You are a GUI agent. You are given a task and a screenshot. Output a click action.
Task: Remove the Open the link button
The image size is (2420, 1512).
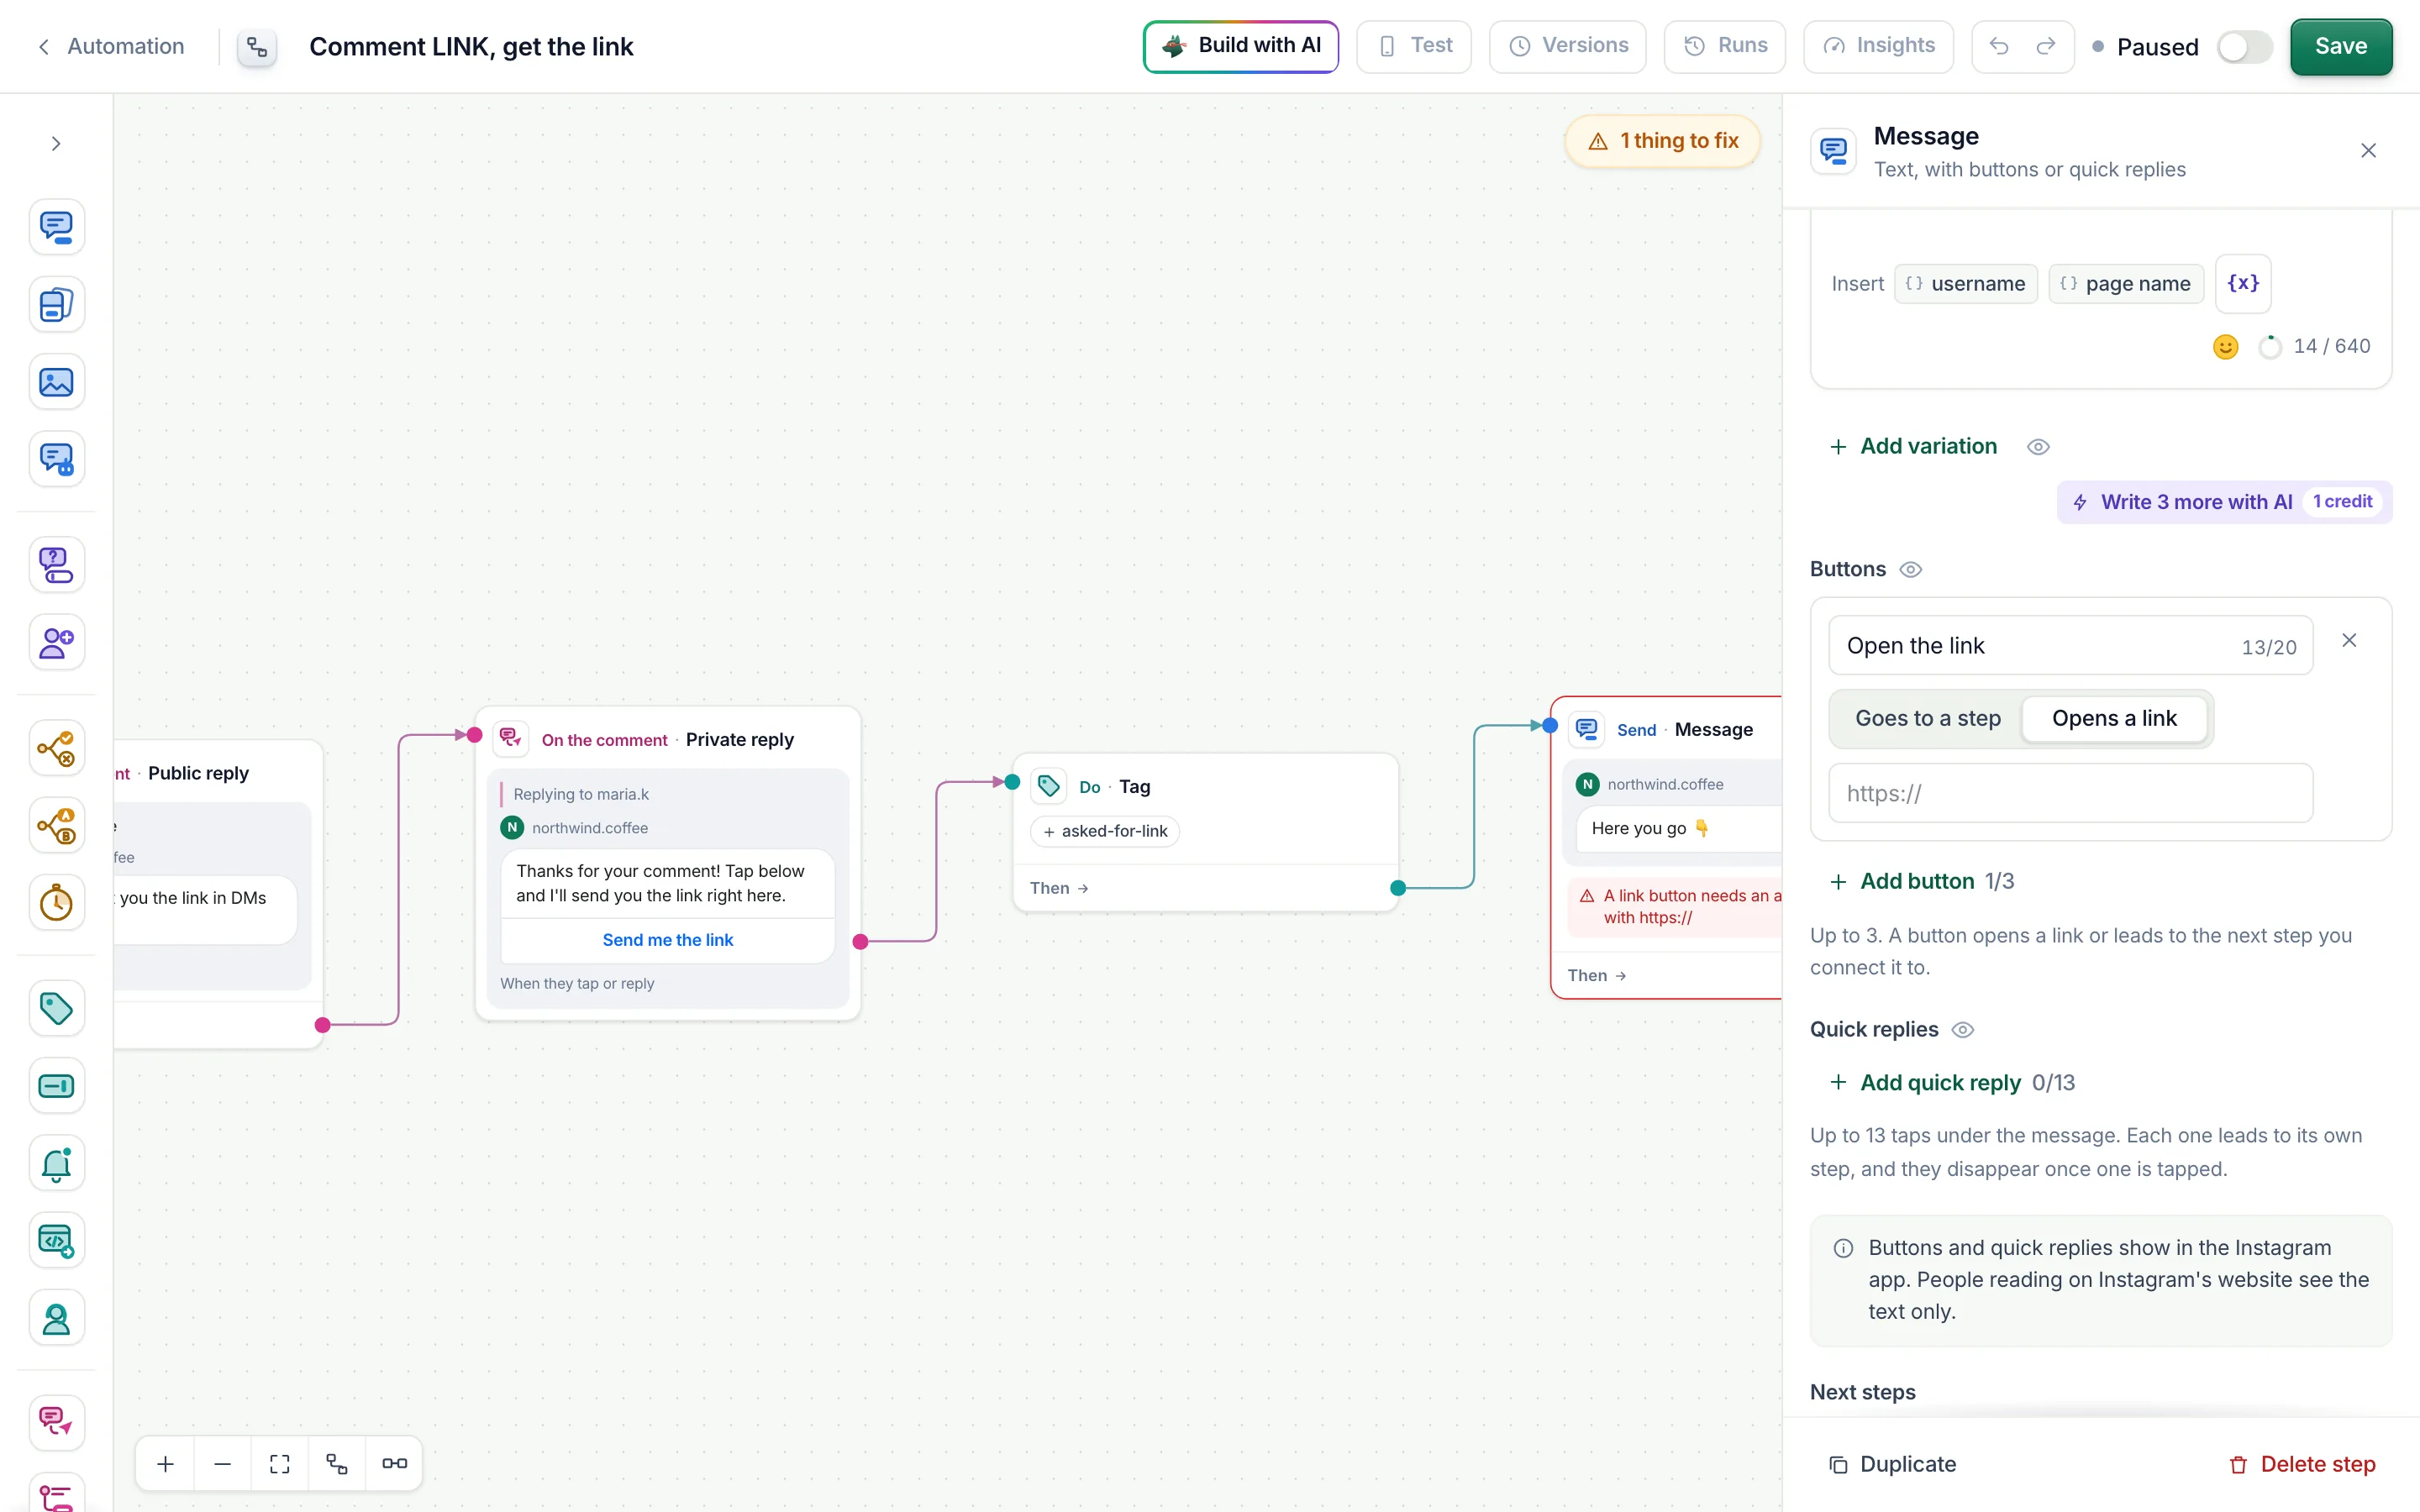coord(2349,640)
